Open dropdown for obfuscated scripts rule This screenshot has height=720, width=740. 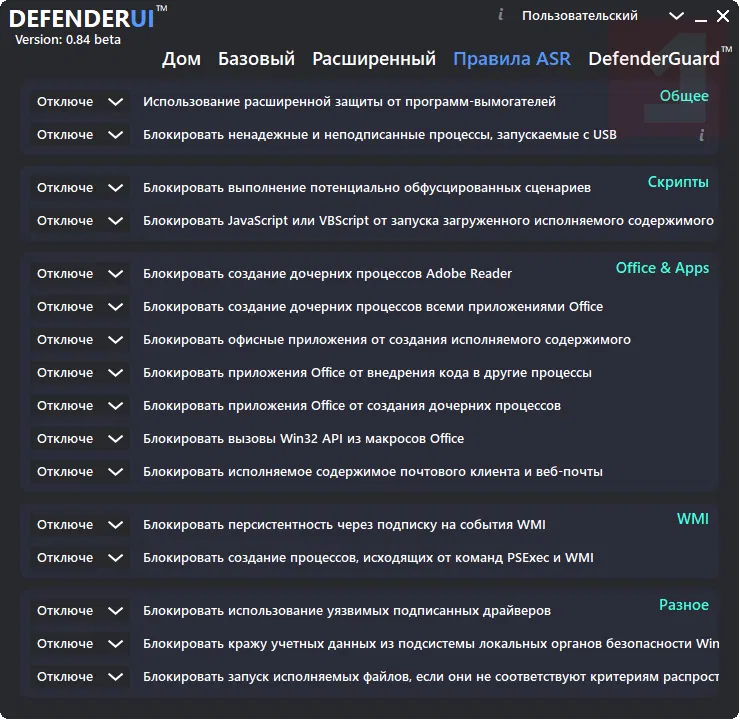[80, 188]
